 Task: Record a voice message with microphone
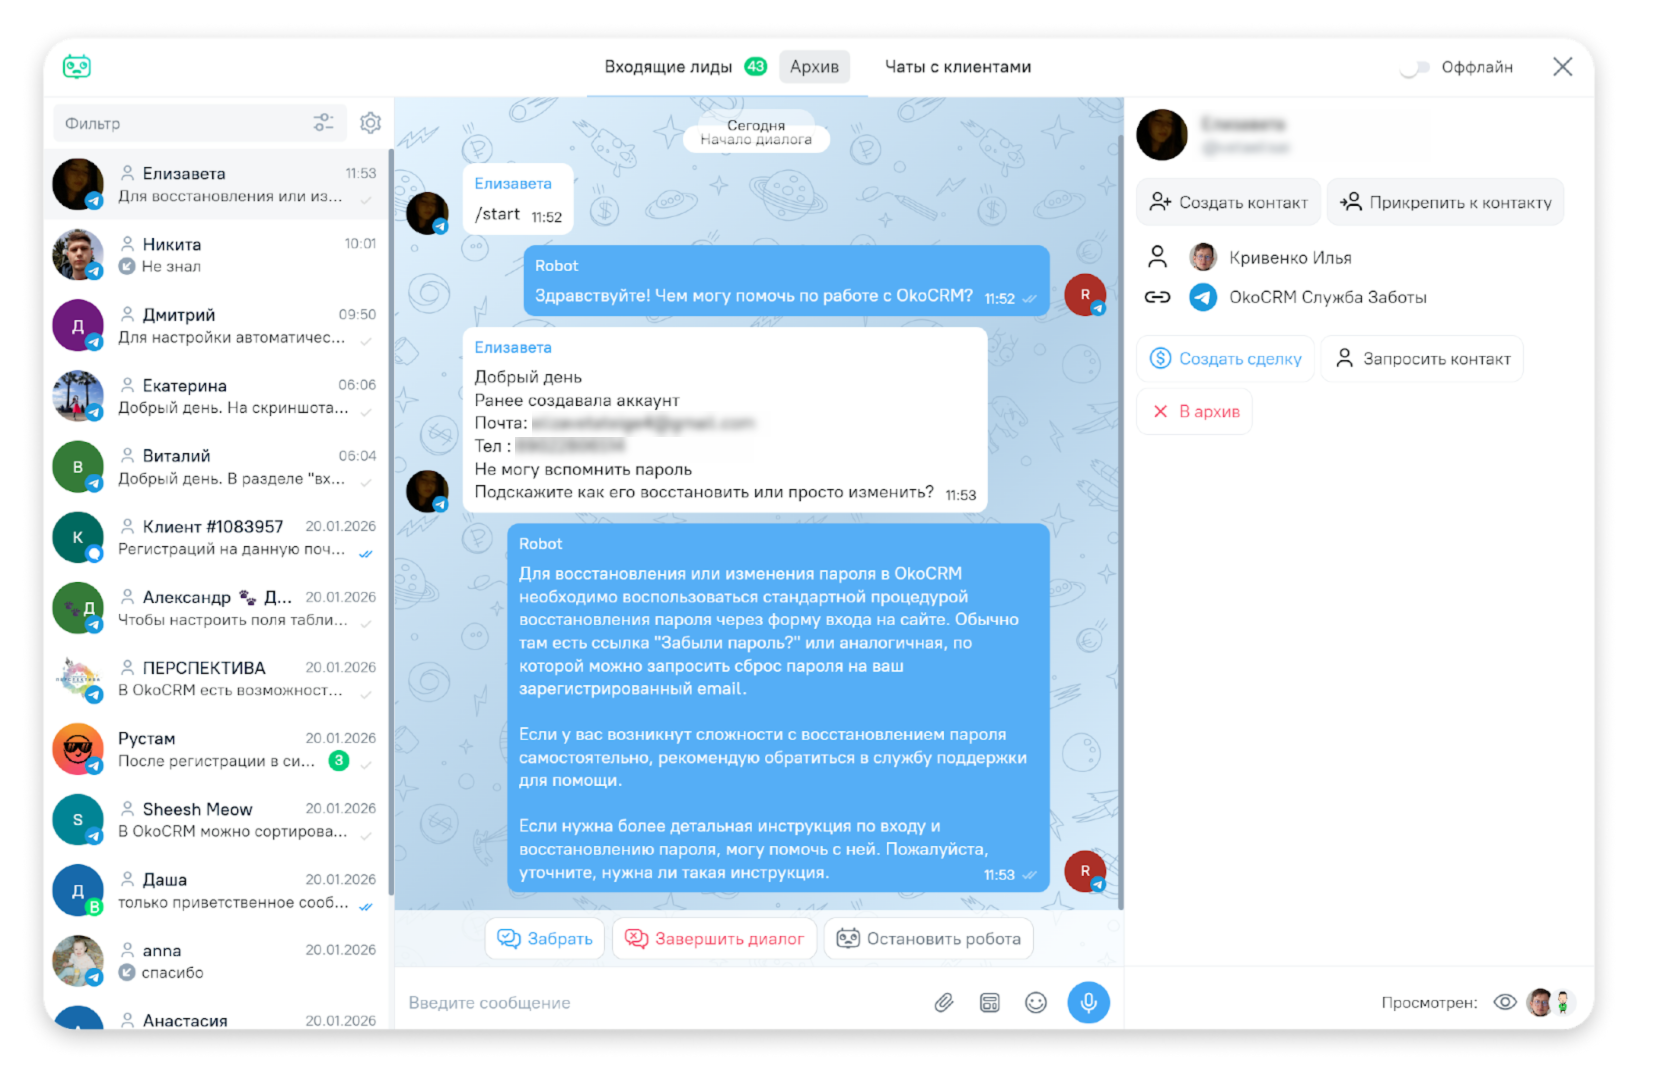point(1088,1002)
